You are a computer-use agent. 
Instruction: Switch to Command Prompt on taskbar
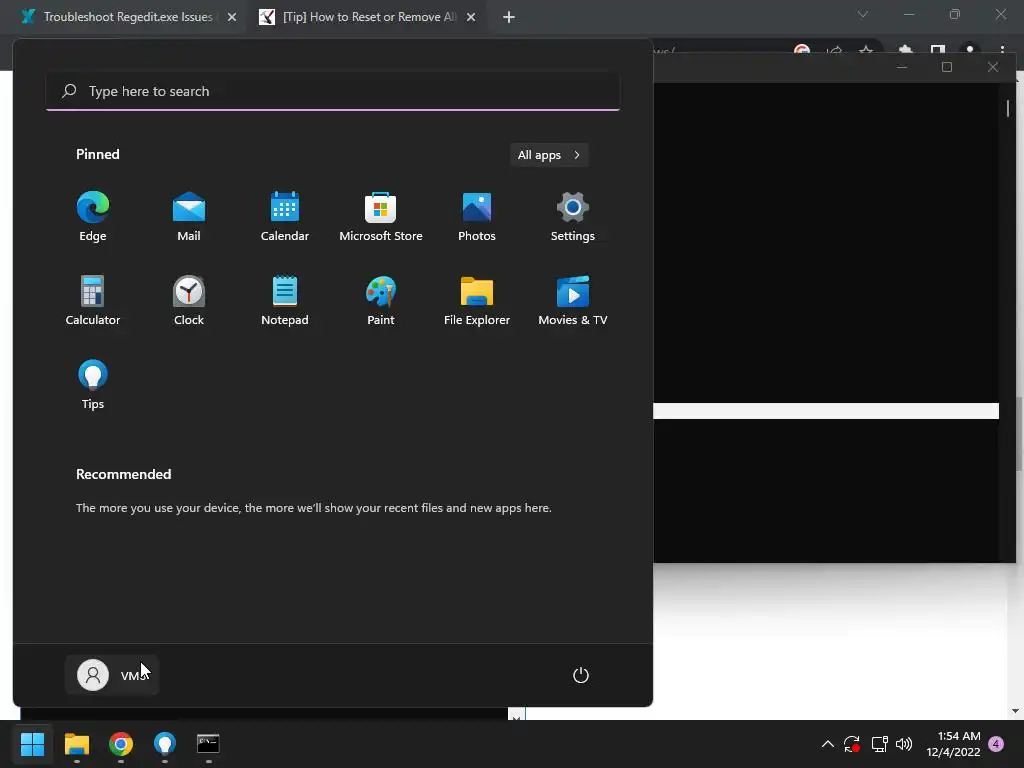point(208,744)
